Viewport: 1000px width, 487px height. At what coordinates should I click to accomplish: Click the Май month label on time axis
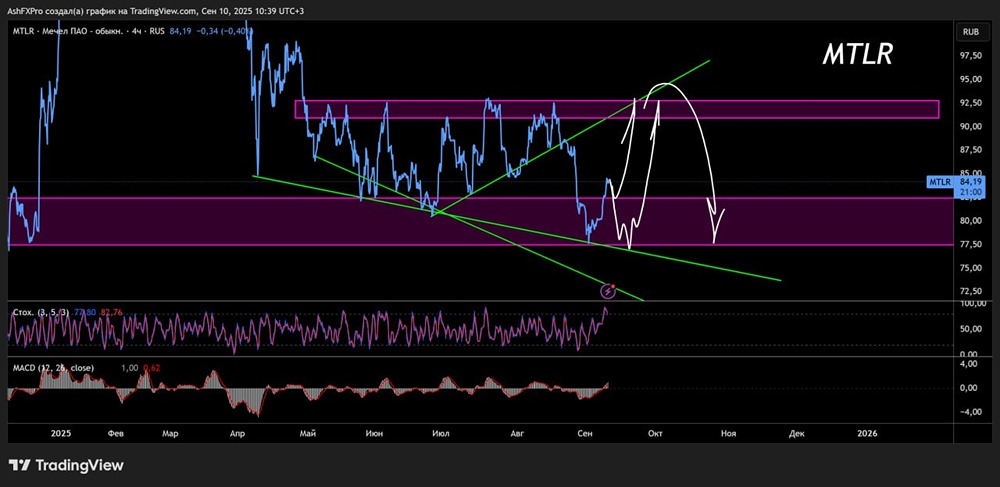pyautogui.click(x=308, y=433)
